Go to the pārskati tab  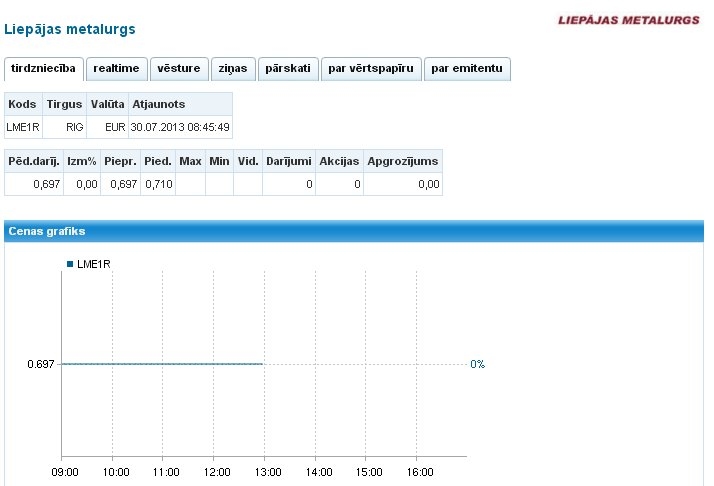tap(288, 69)
